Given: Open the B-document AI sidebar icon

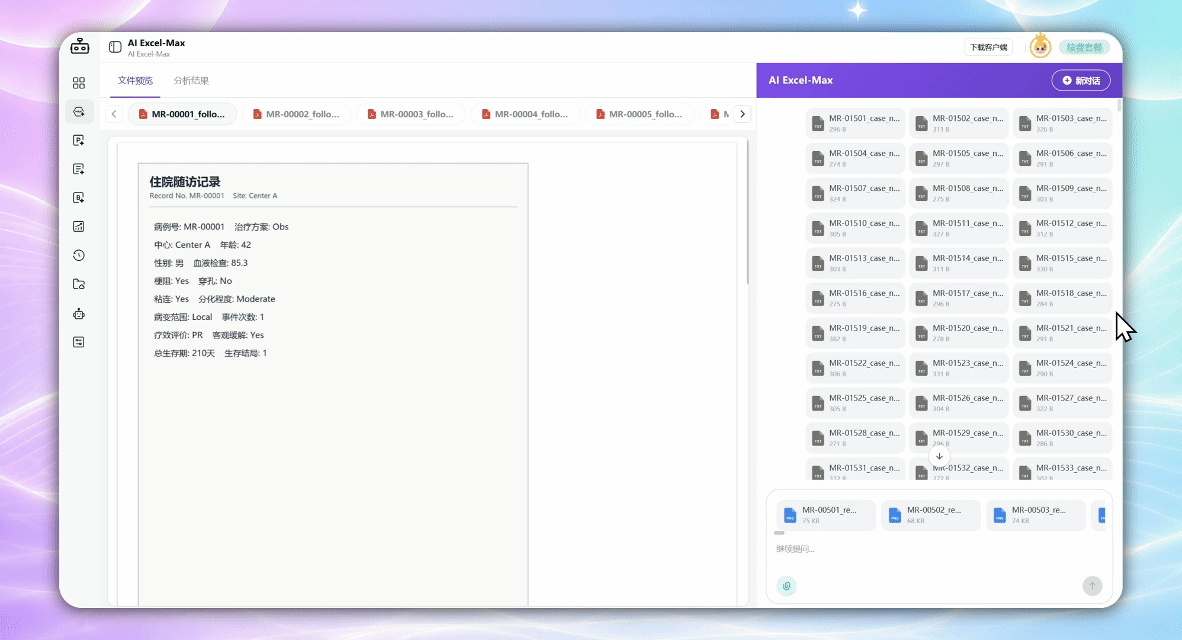Looking at the screenshot, I should tap(78, 198).
